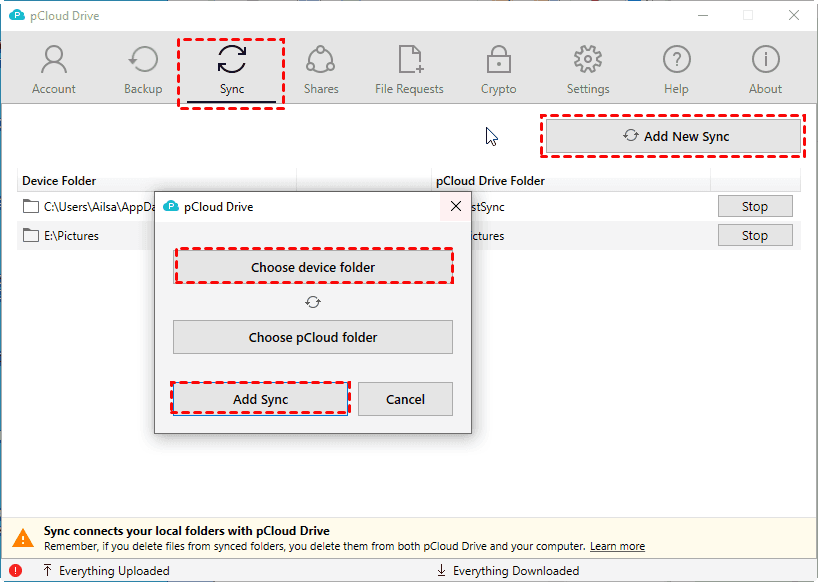Go to the File Requests tab
818x582 pixels.
pos(410,70)
